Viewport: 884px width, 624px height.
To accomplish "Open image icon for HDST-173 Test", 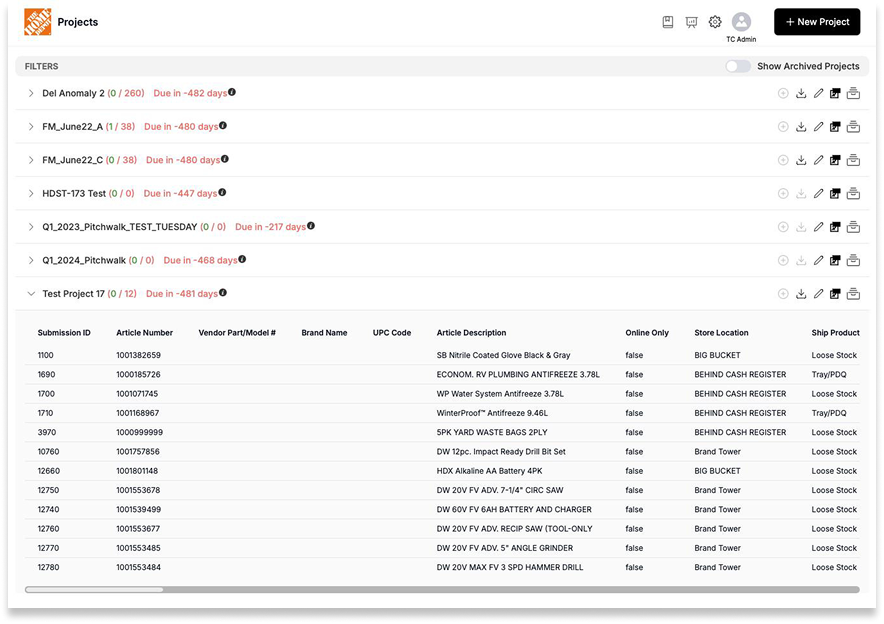I will pos(836,193).
